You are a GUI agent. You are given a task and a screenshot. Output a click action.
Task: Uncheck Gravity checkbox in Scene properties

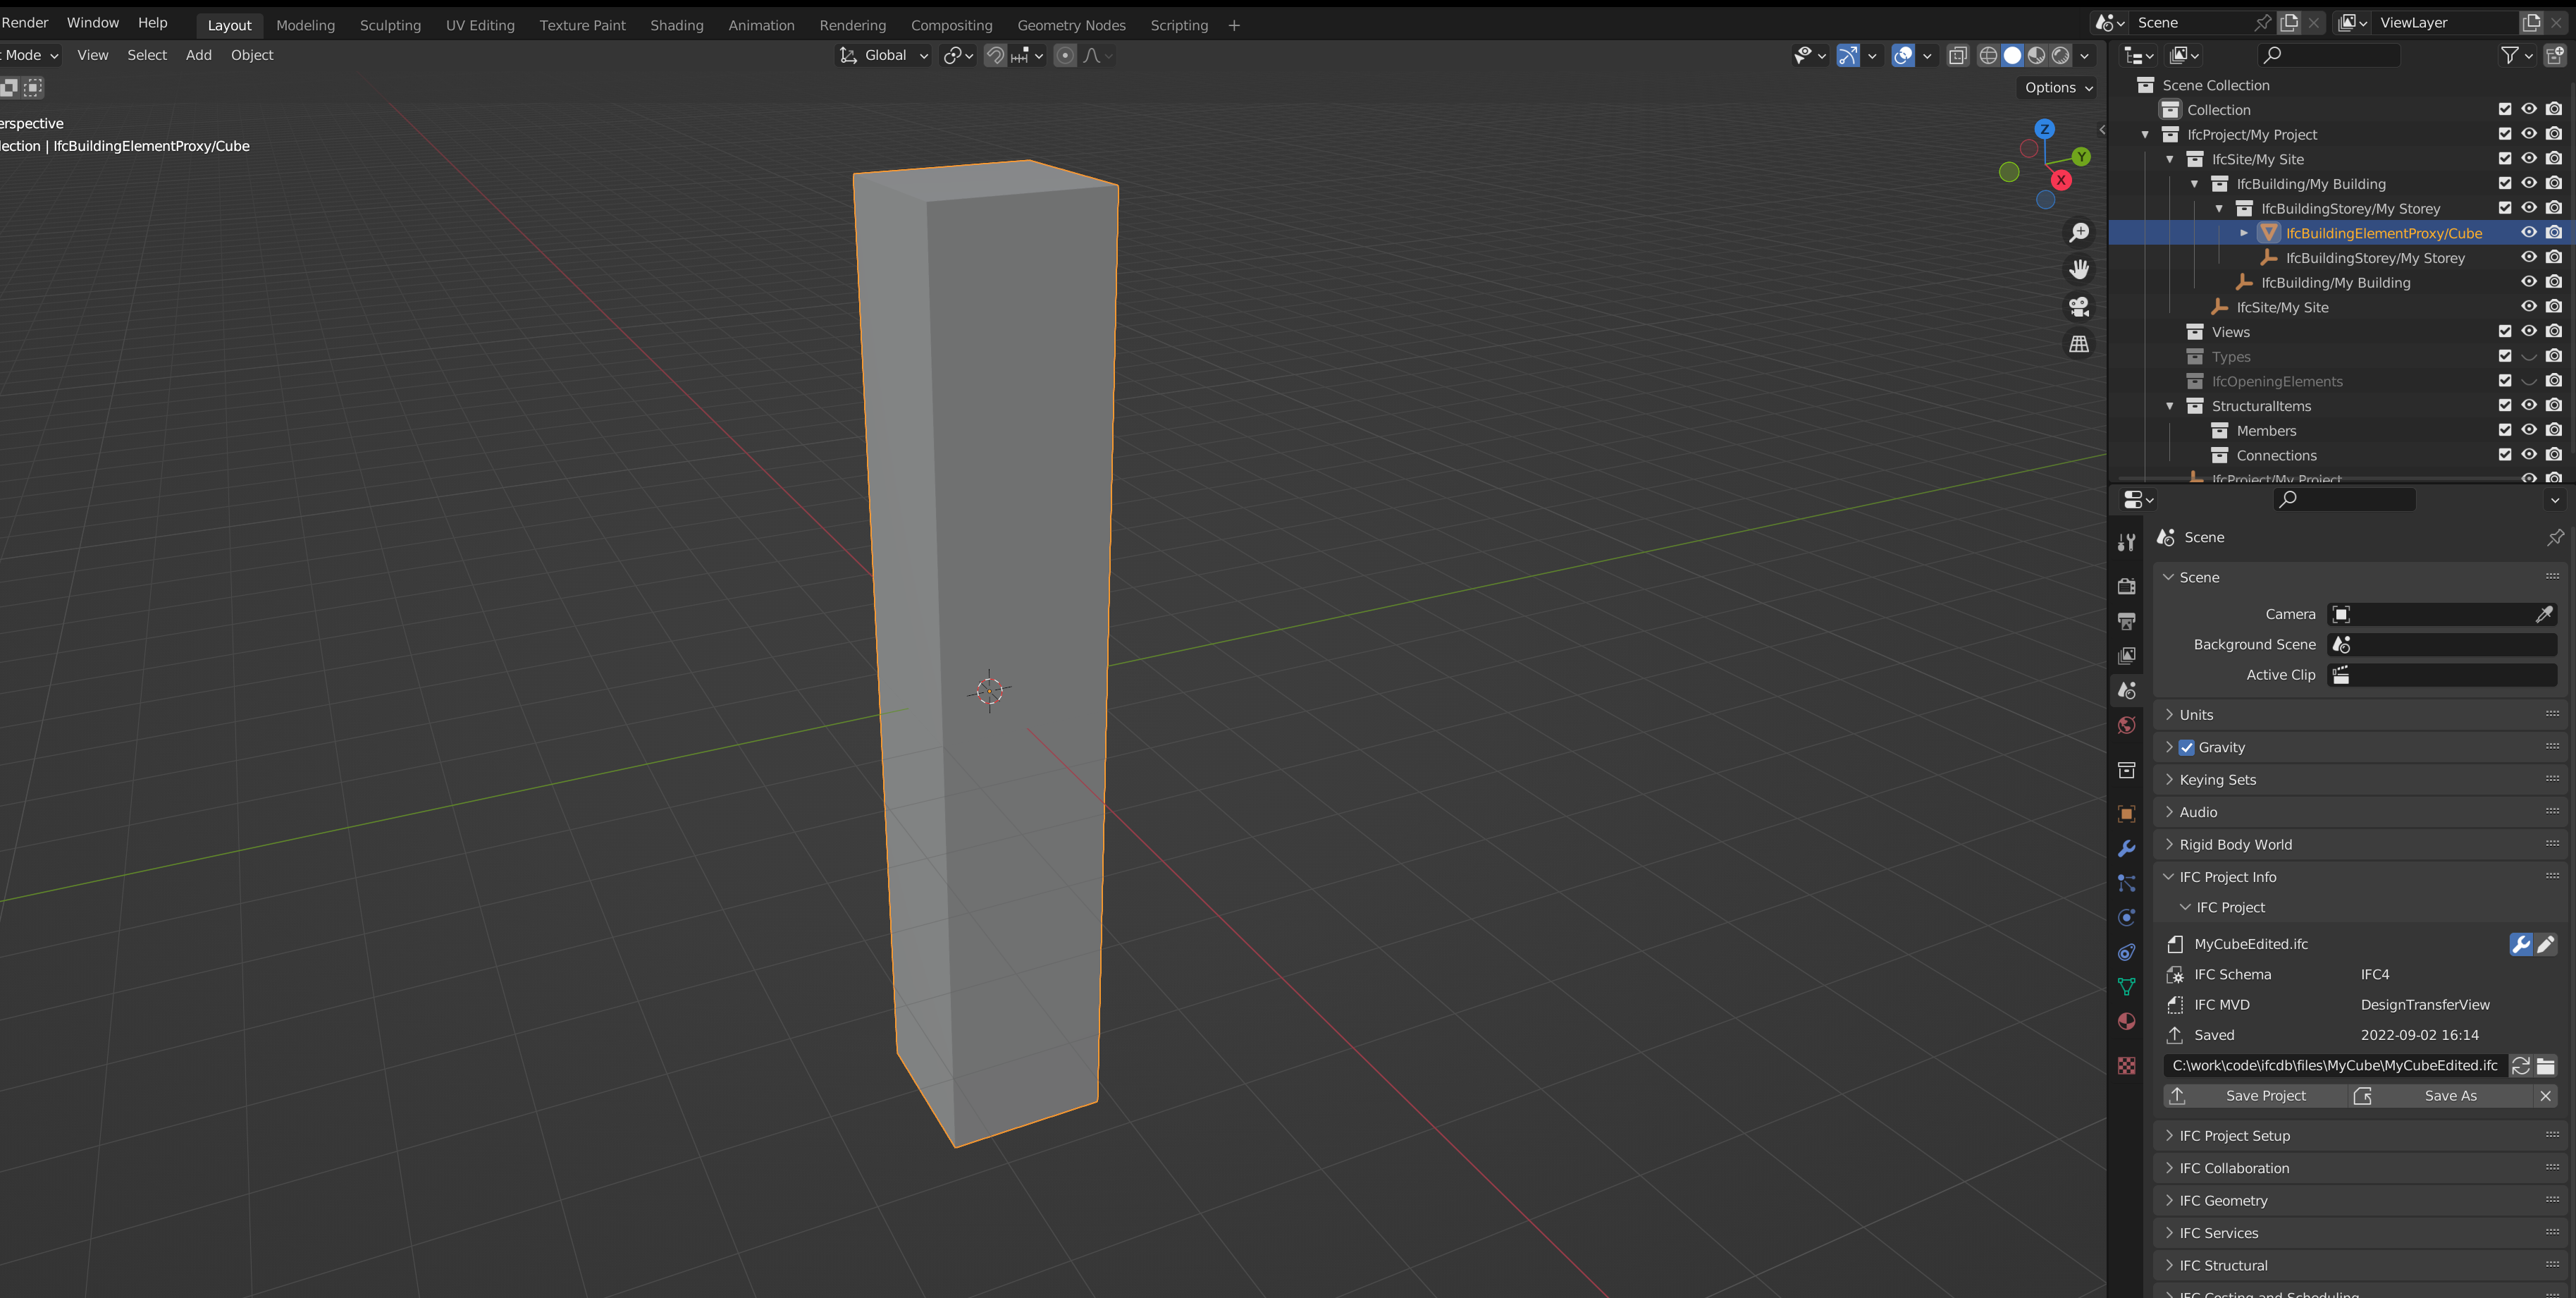(x=2187, y=747)
